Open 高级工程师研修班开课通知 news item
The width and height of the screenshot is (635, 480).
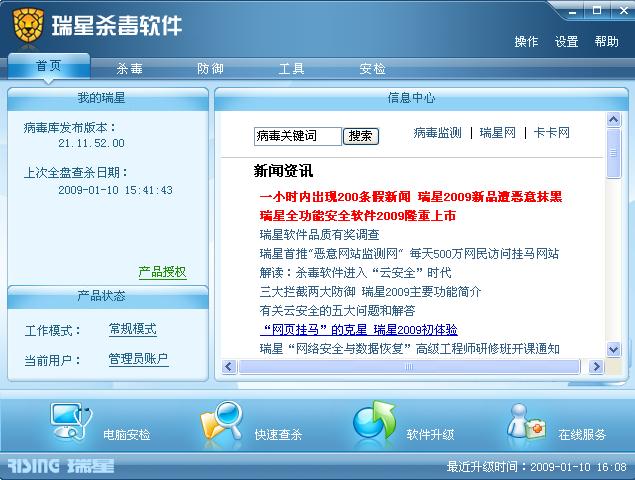coord(409,348)
